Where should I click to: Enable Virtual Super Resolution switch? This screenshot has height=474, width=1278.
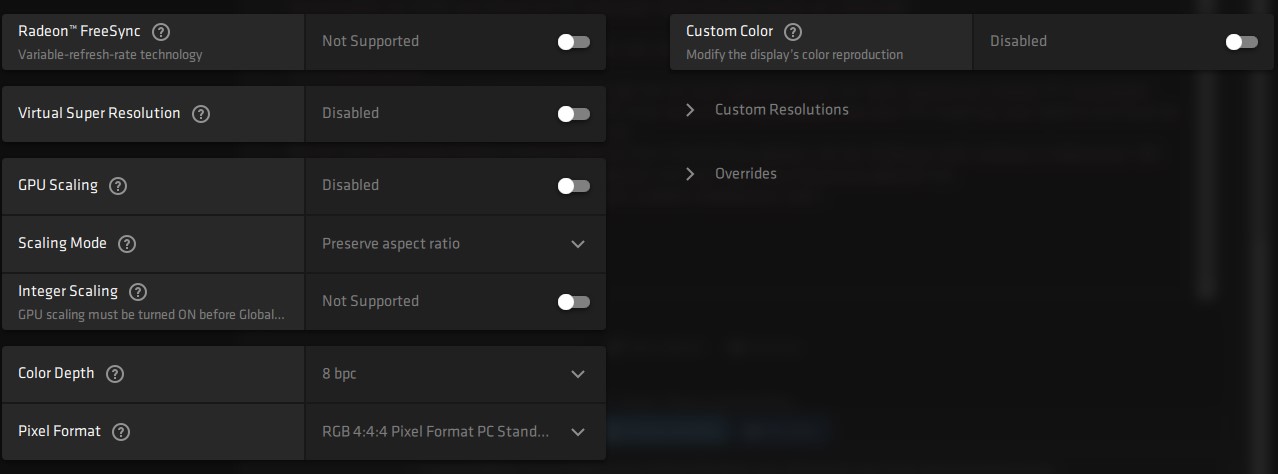[573, 114]
